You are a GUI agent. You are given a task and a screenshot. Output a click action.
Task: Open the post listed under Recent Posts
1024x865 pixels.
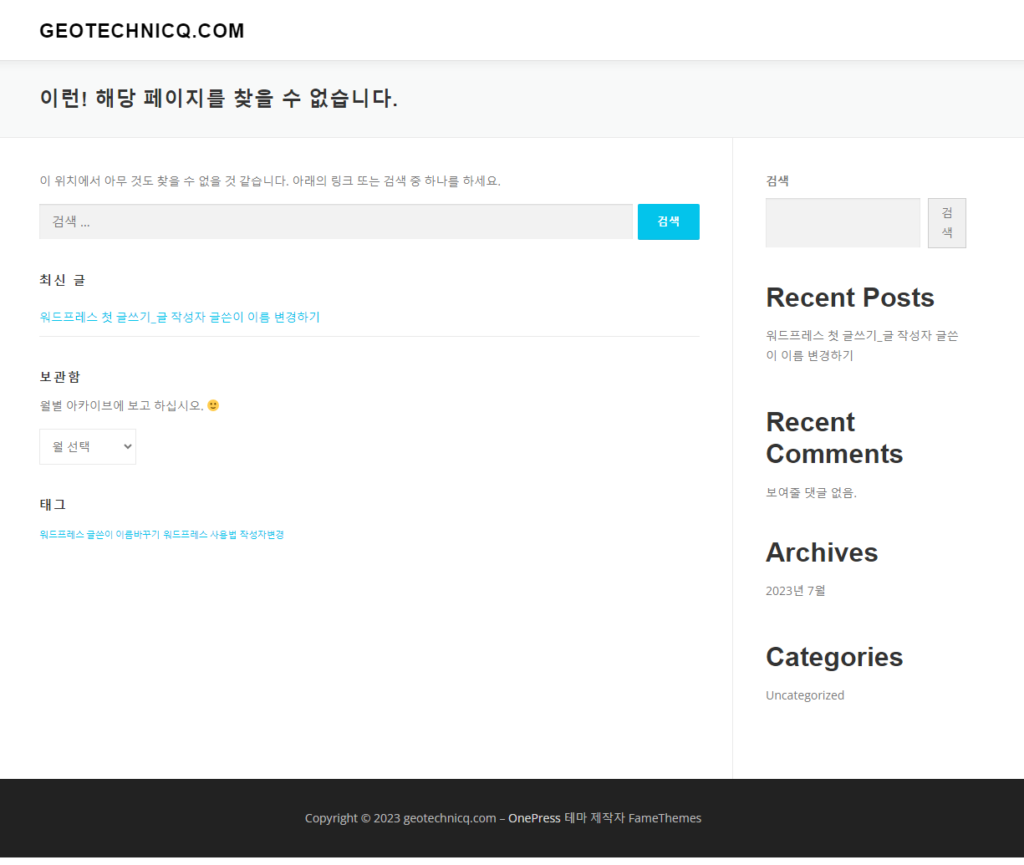coord(861,345)
